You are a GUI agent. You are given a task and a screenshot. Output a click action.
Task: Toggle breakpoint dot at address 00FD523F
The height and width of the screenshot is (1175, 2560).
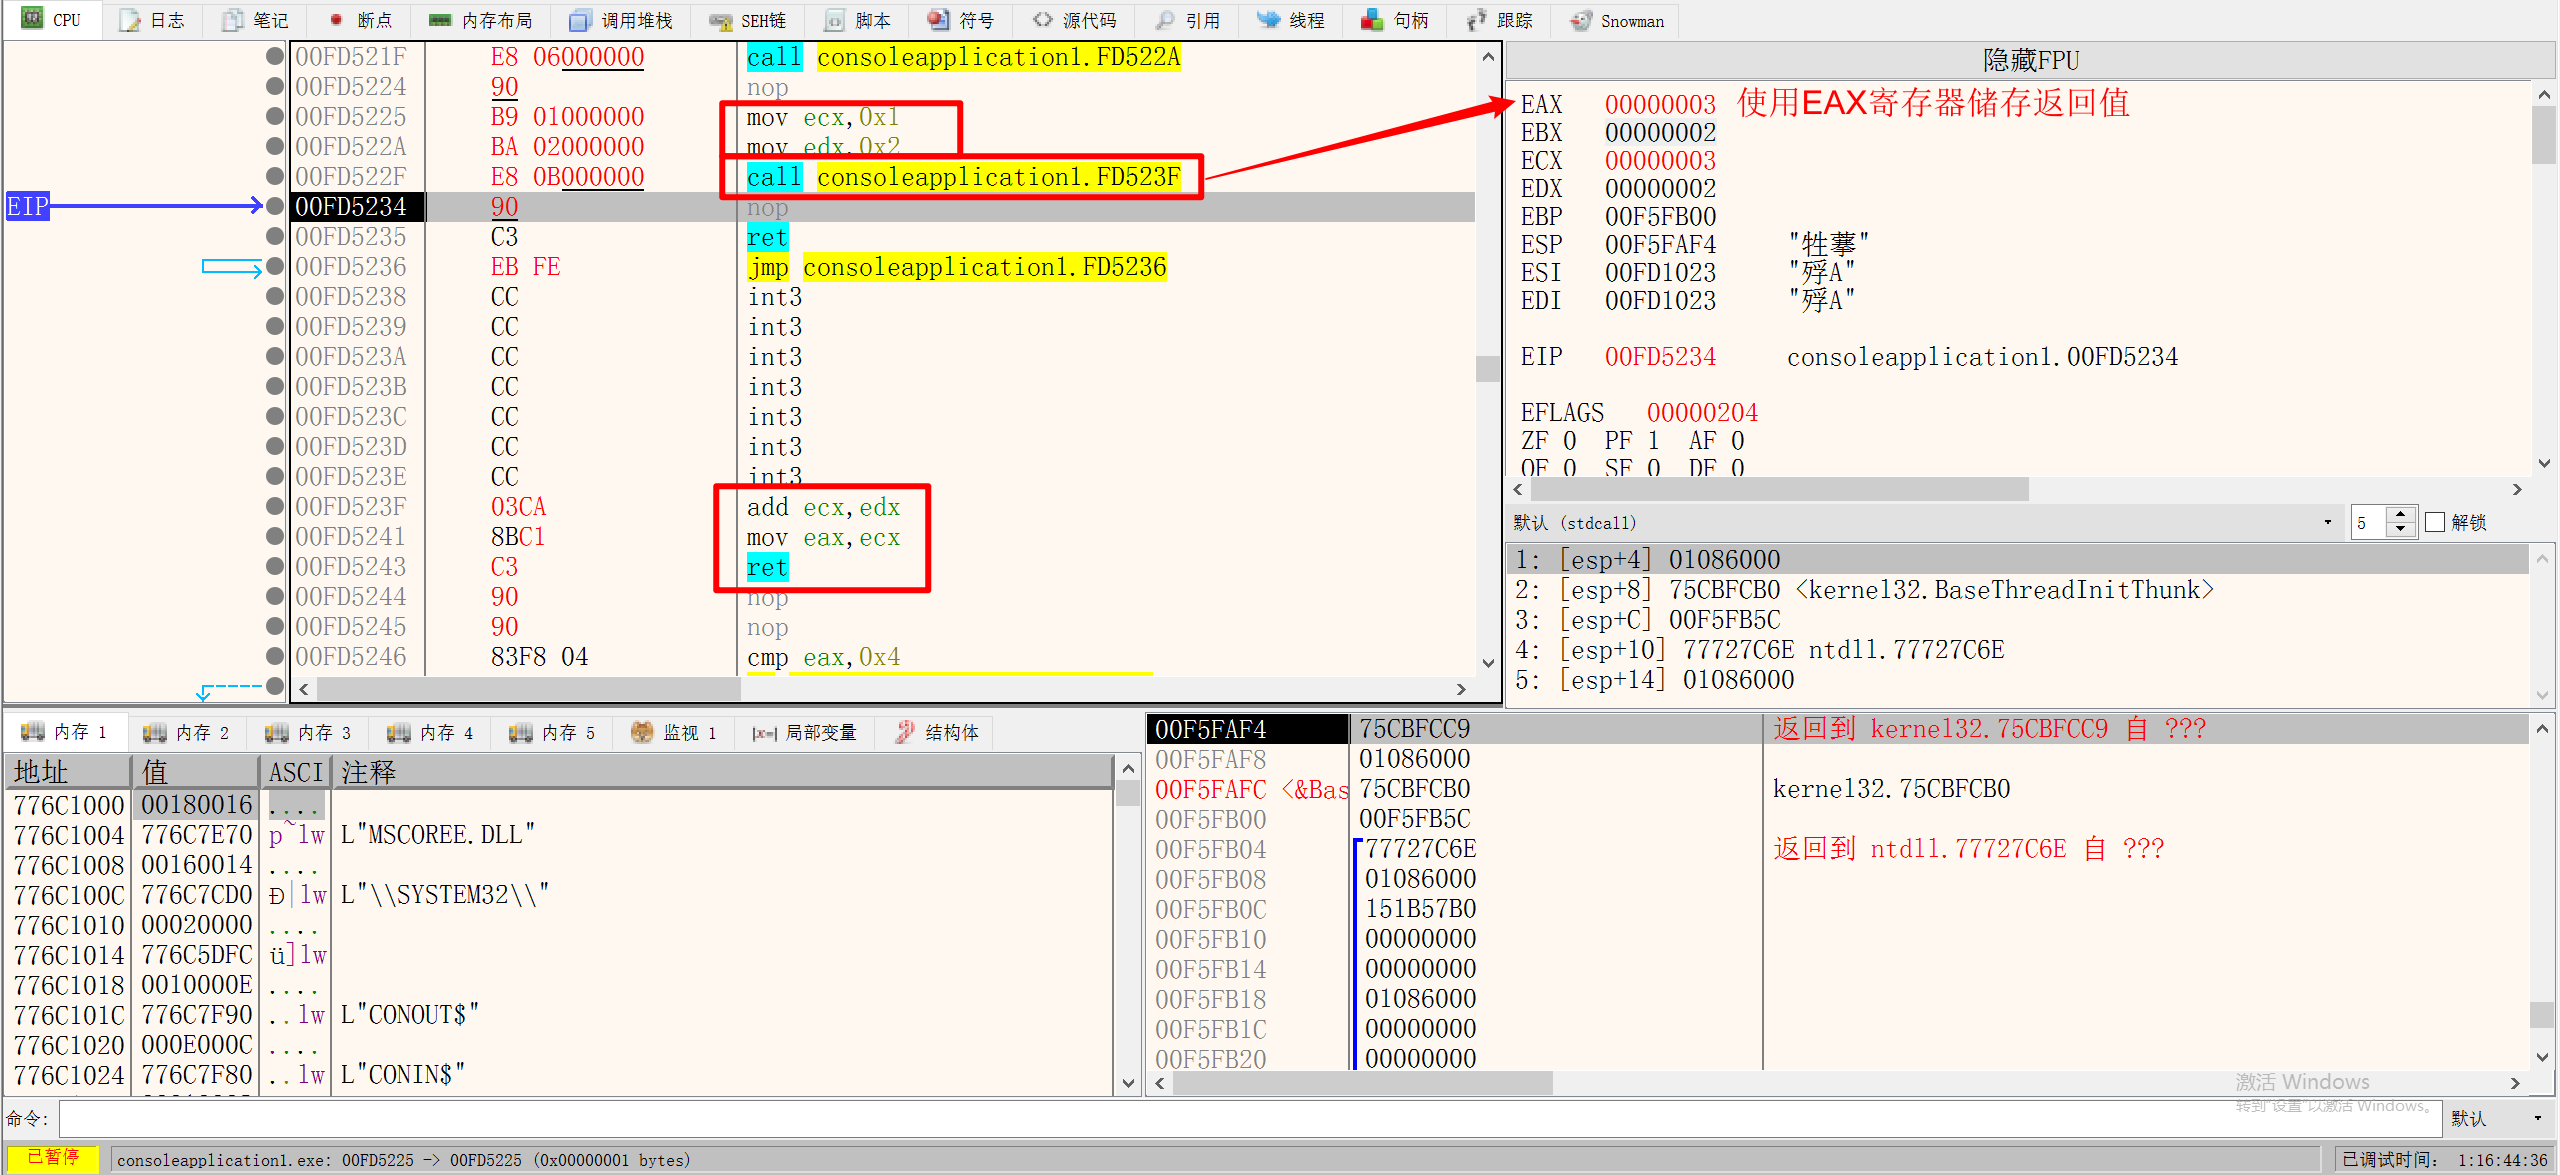275,506
